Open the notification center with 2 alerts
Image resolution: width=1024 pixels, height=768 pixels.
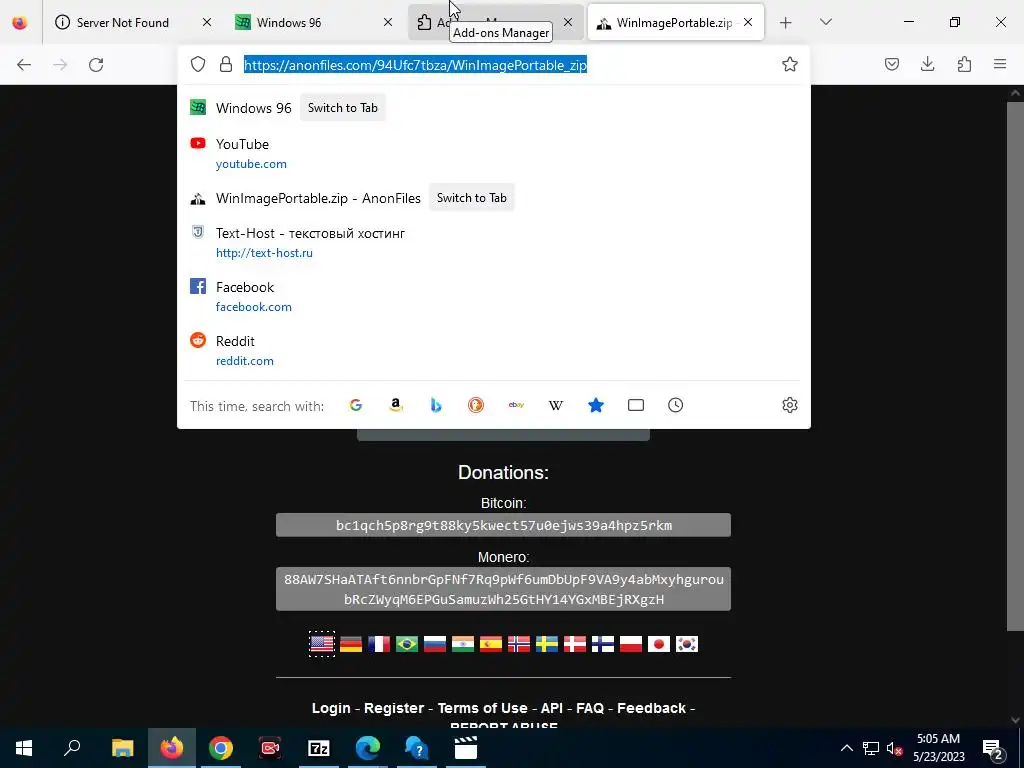(x=993, y=748)
